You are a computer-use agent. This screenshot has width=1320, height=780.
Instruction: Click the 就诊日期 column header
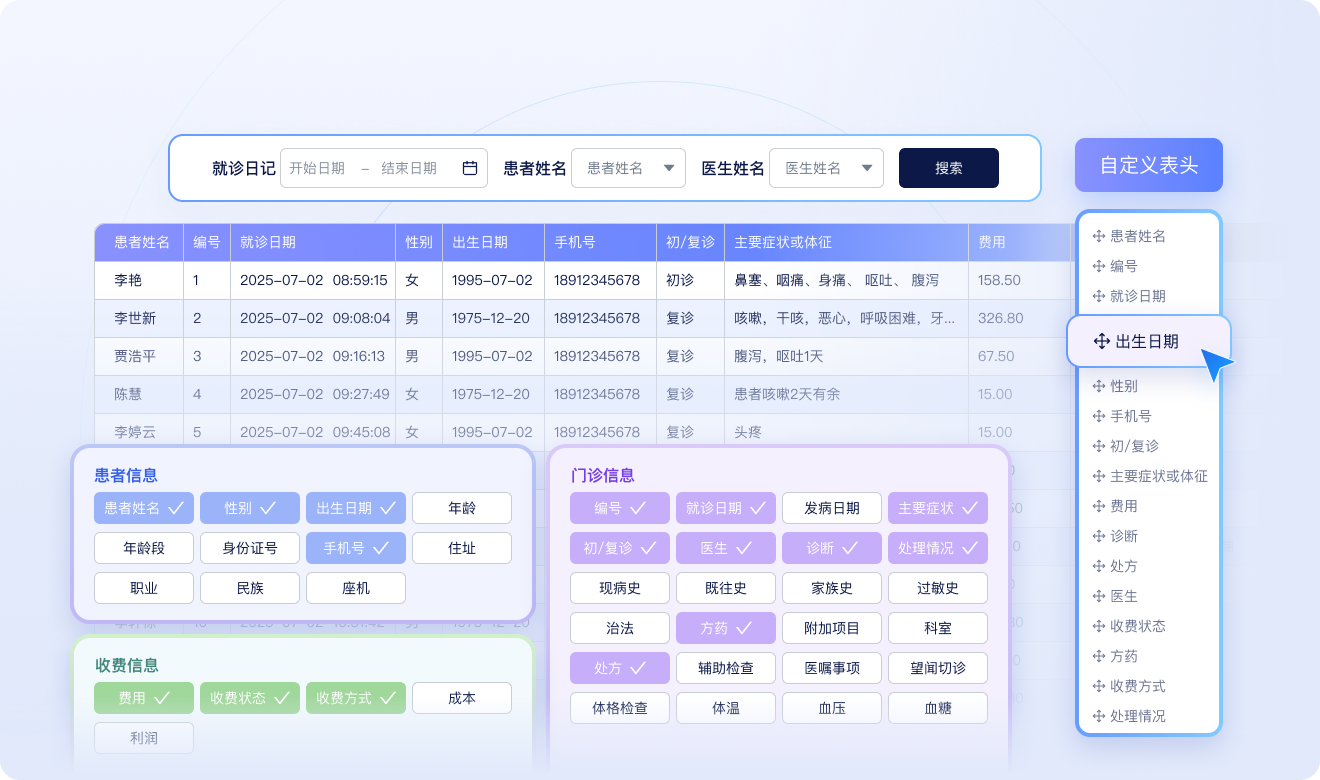click(x=268, y=242)
